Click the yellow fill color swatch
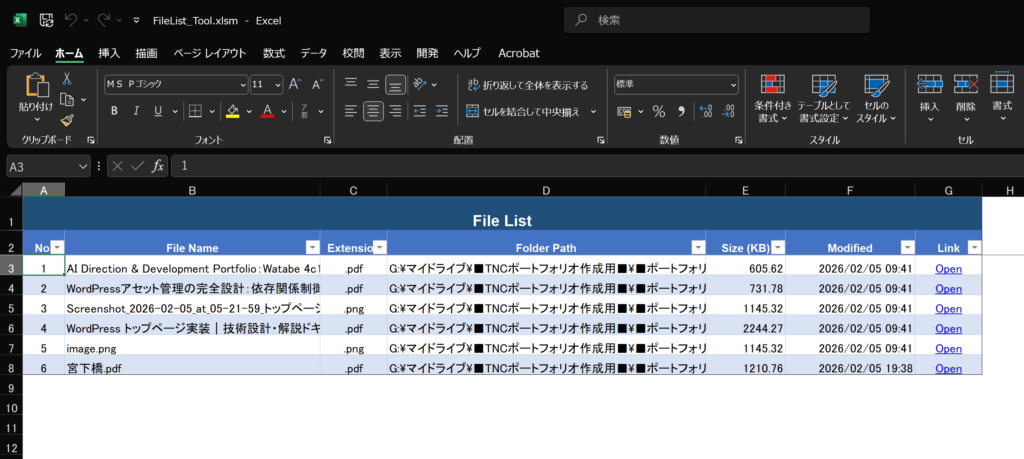The width and height of the screenshot is (1024, 459). coord(232,111)
